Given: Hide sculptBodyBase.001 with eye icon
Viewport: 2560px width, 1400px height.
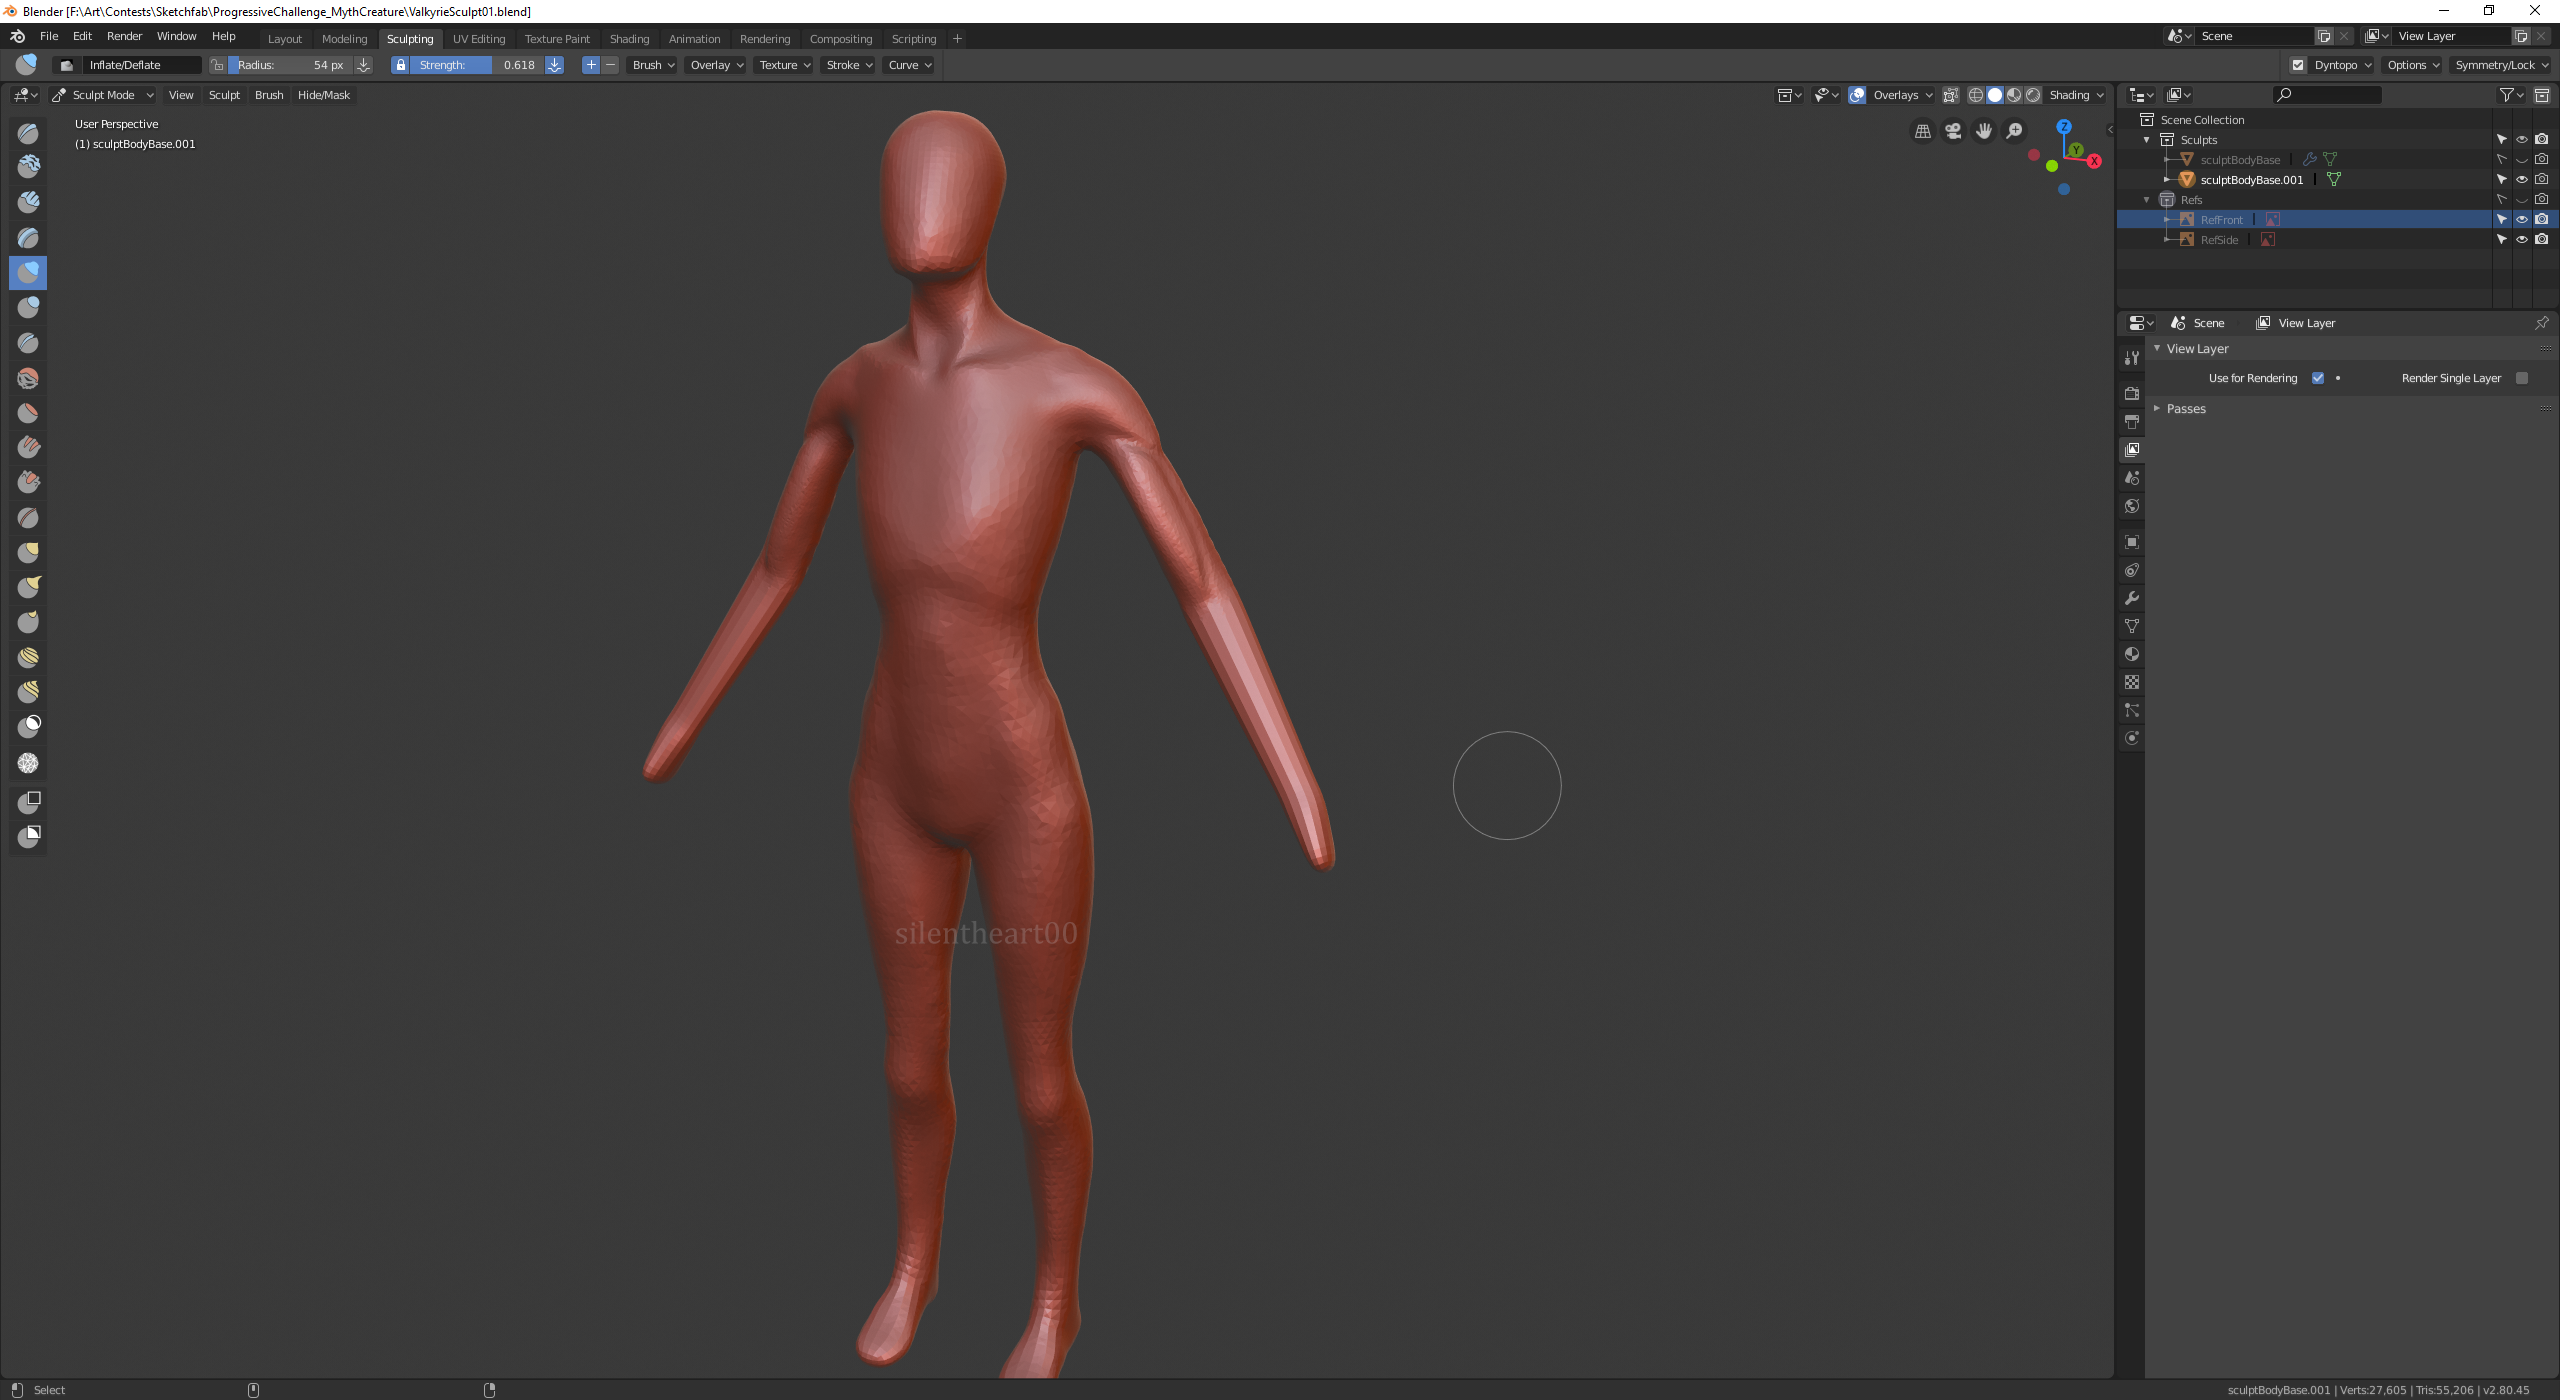Looking at the screenshot, I should coord(2522,180).
